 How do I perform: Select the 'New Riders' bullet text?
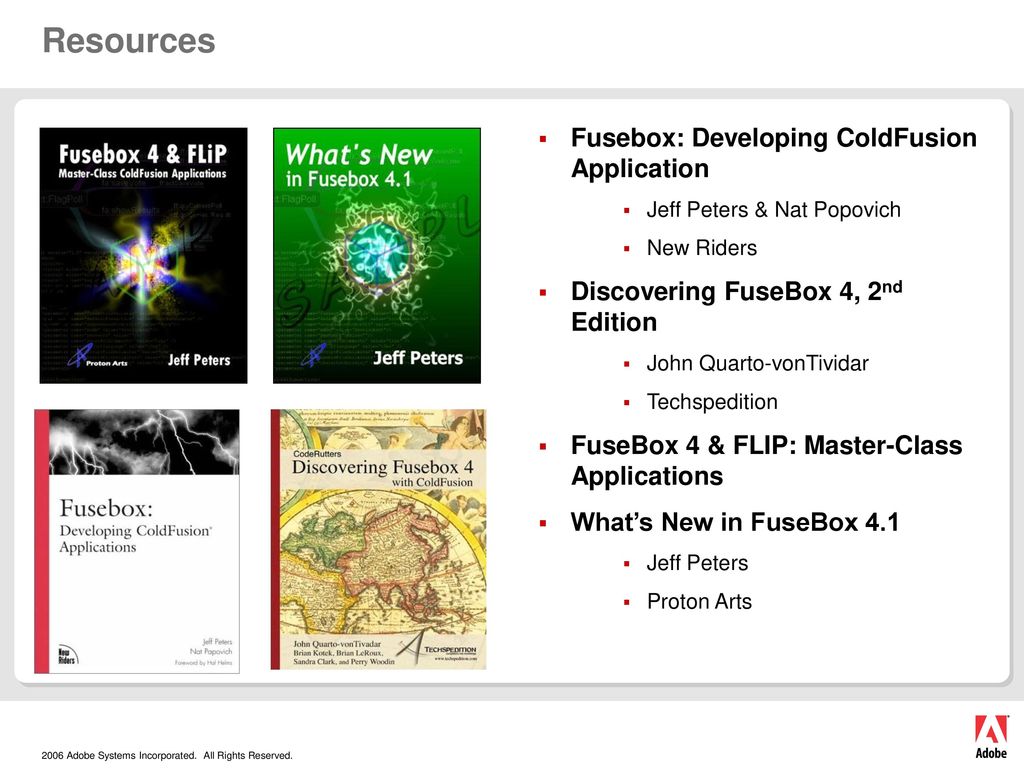(701, 248)
